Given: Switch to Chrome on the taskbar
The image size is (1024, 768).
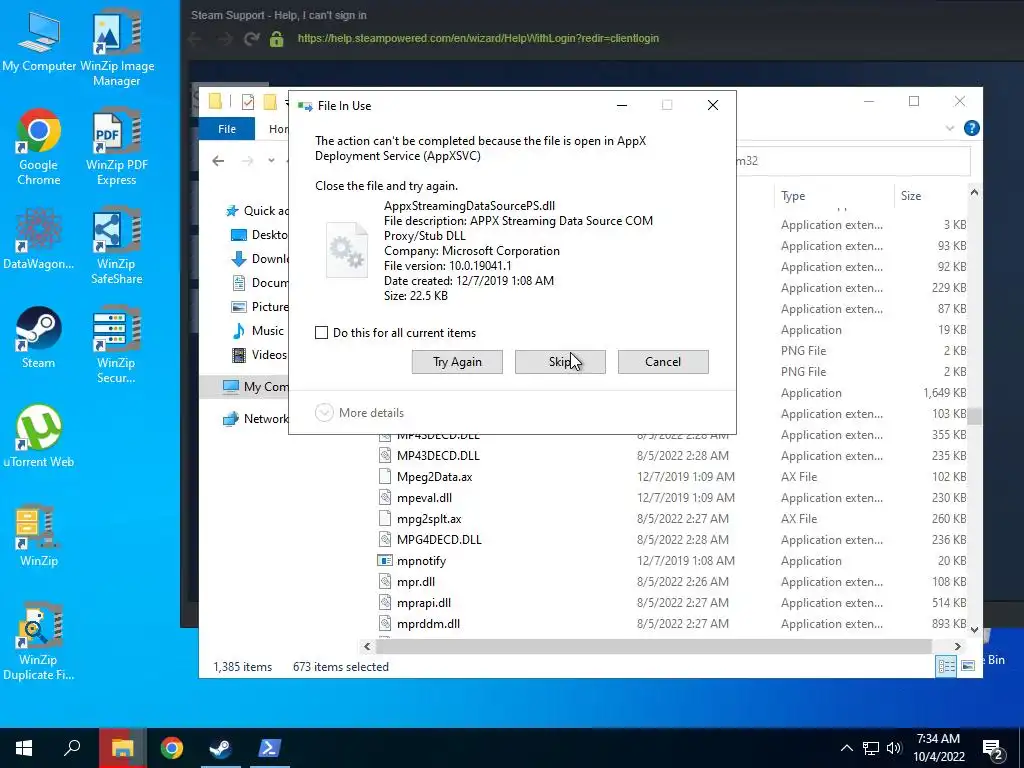Looking at the screenshot, I should (x=172, y=748).
